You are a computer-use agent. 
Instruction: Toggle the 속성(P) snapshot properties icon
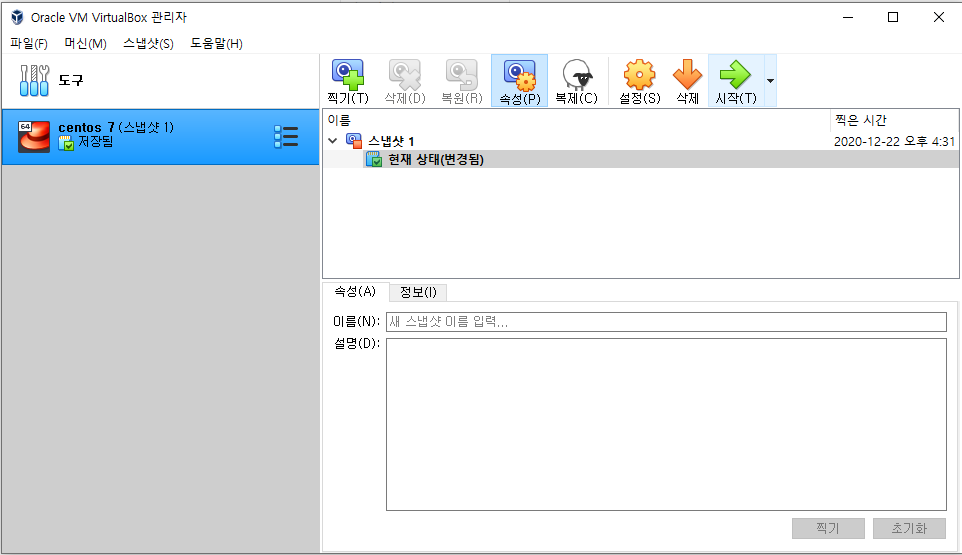pos(520,75)
